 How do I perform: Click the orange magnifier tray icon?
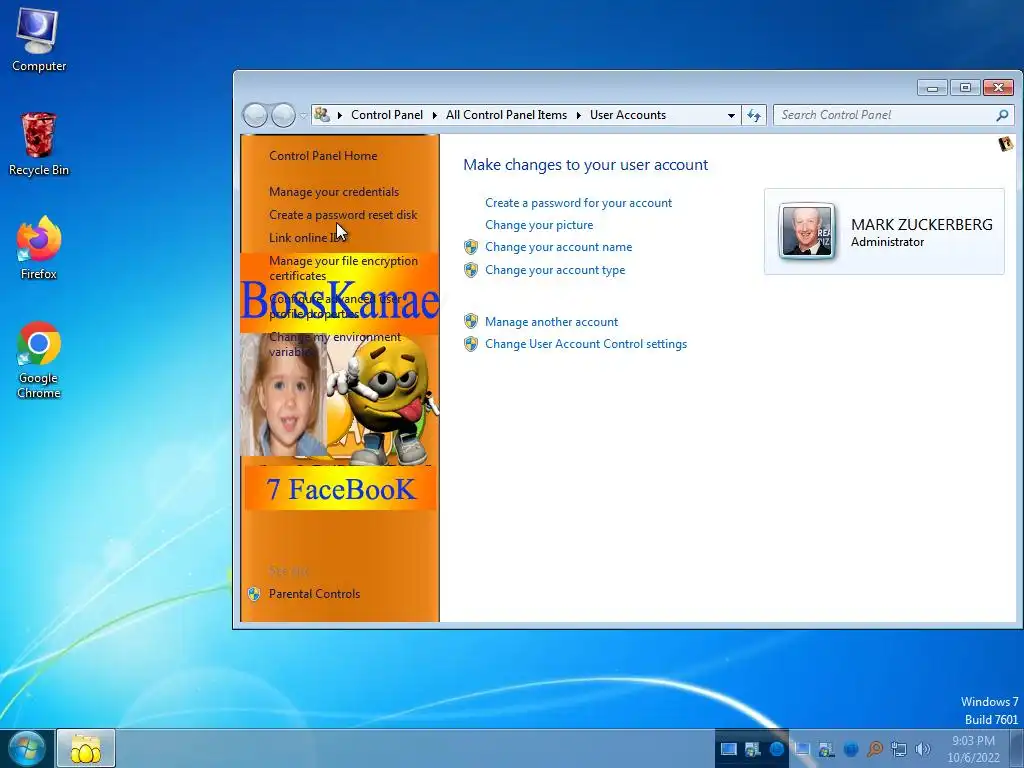[875, 749]
